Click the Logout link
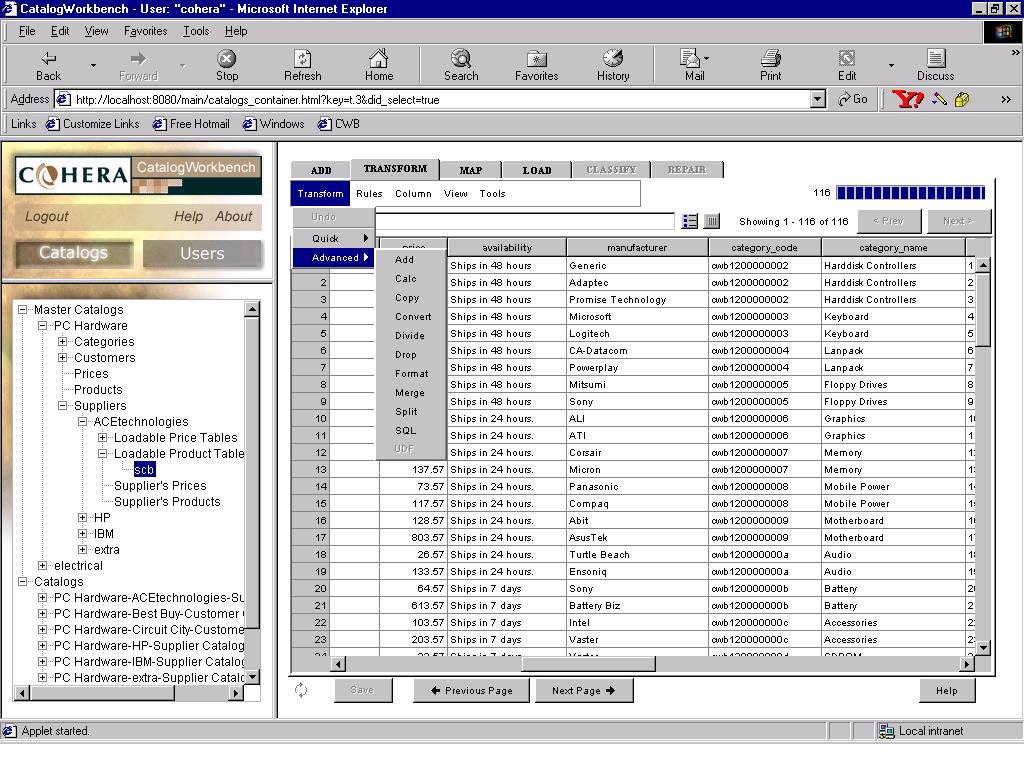The width and height of the screenshot is (1024, 768). (46, 217)
